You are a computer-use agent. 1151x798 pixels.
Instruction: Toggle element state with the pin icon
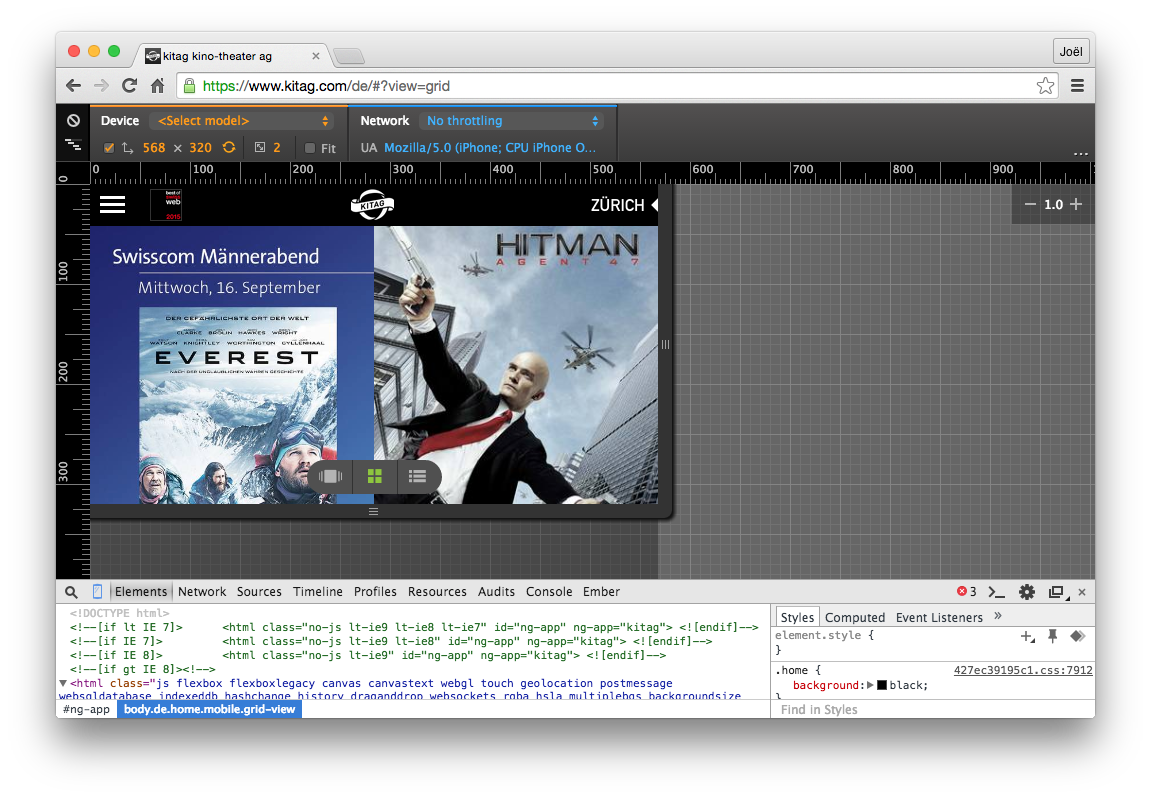point(1053,636)
